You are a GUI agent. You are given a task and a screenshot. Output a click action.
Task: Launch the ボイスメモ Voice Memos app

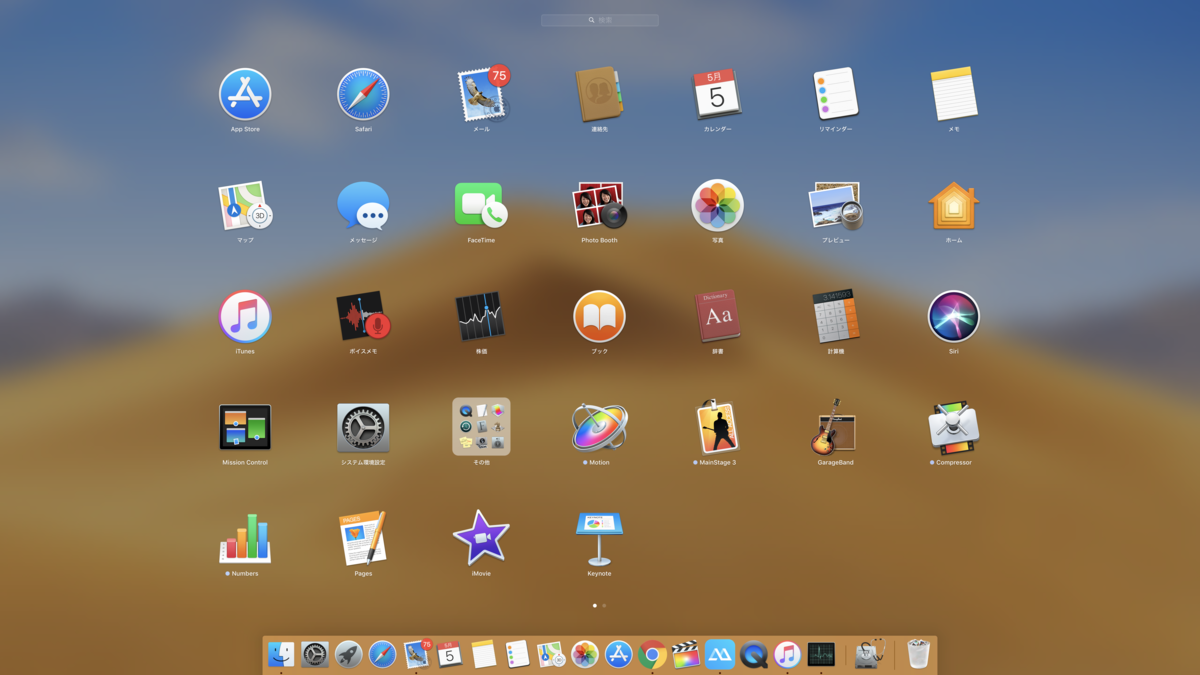pyautogui.click(x=363, y=316)
